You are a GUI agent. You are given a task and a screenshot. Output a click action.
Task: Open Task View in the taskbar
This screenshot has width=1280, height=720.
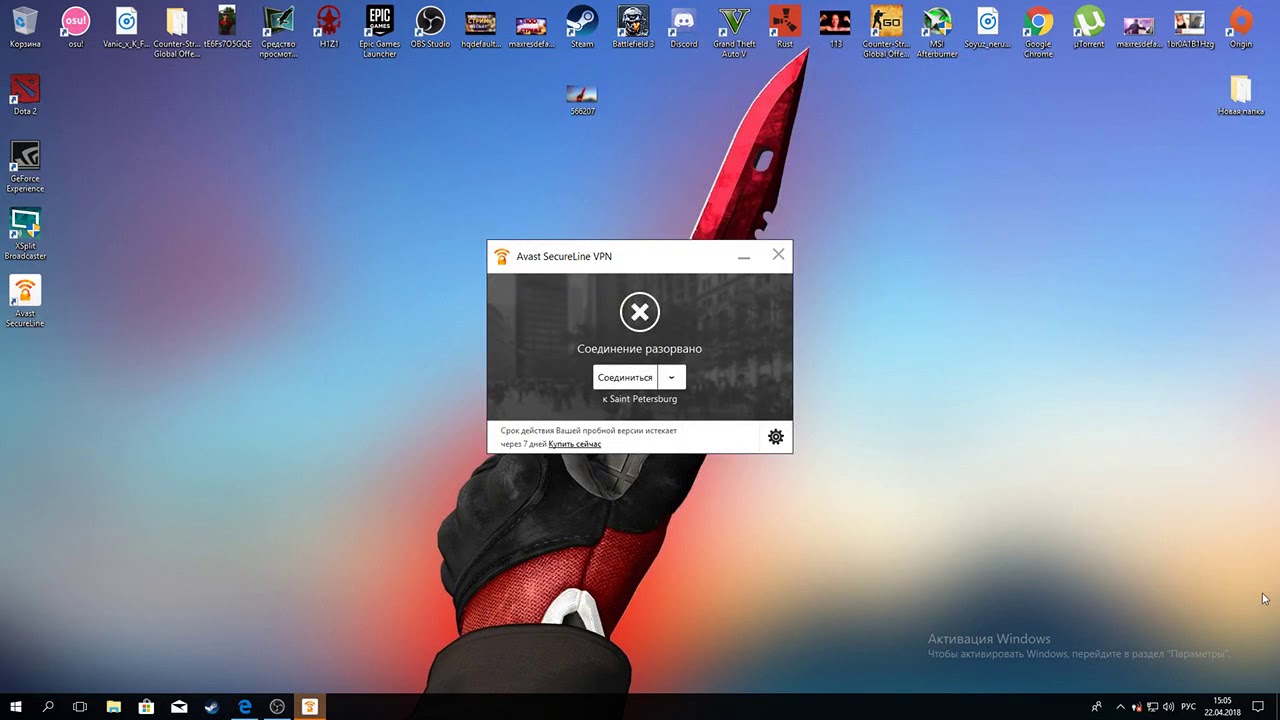[x=80, y=707]
